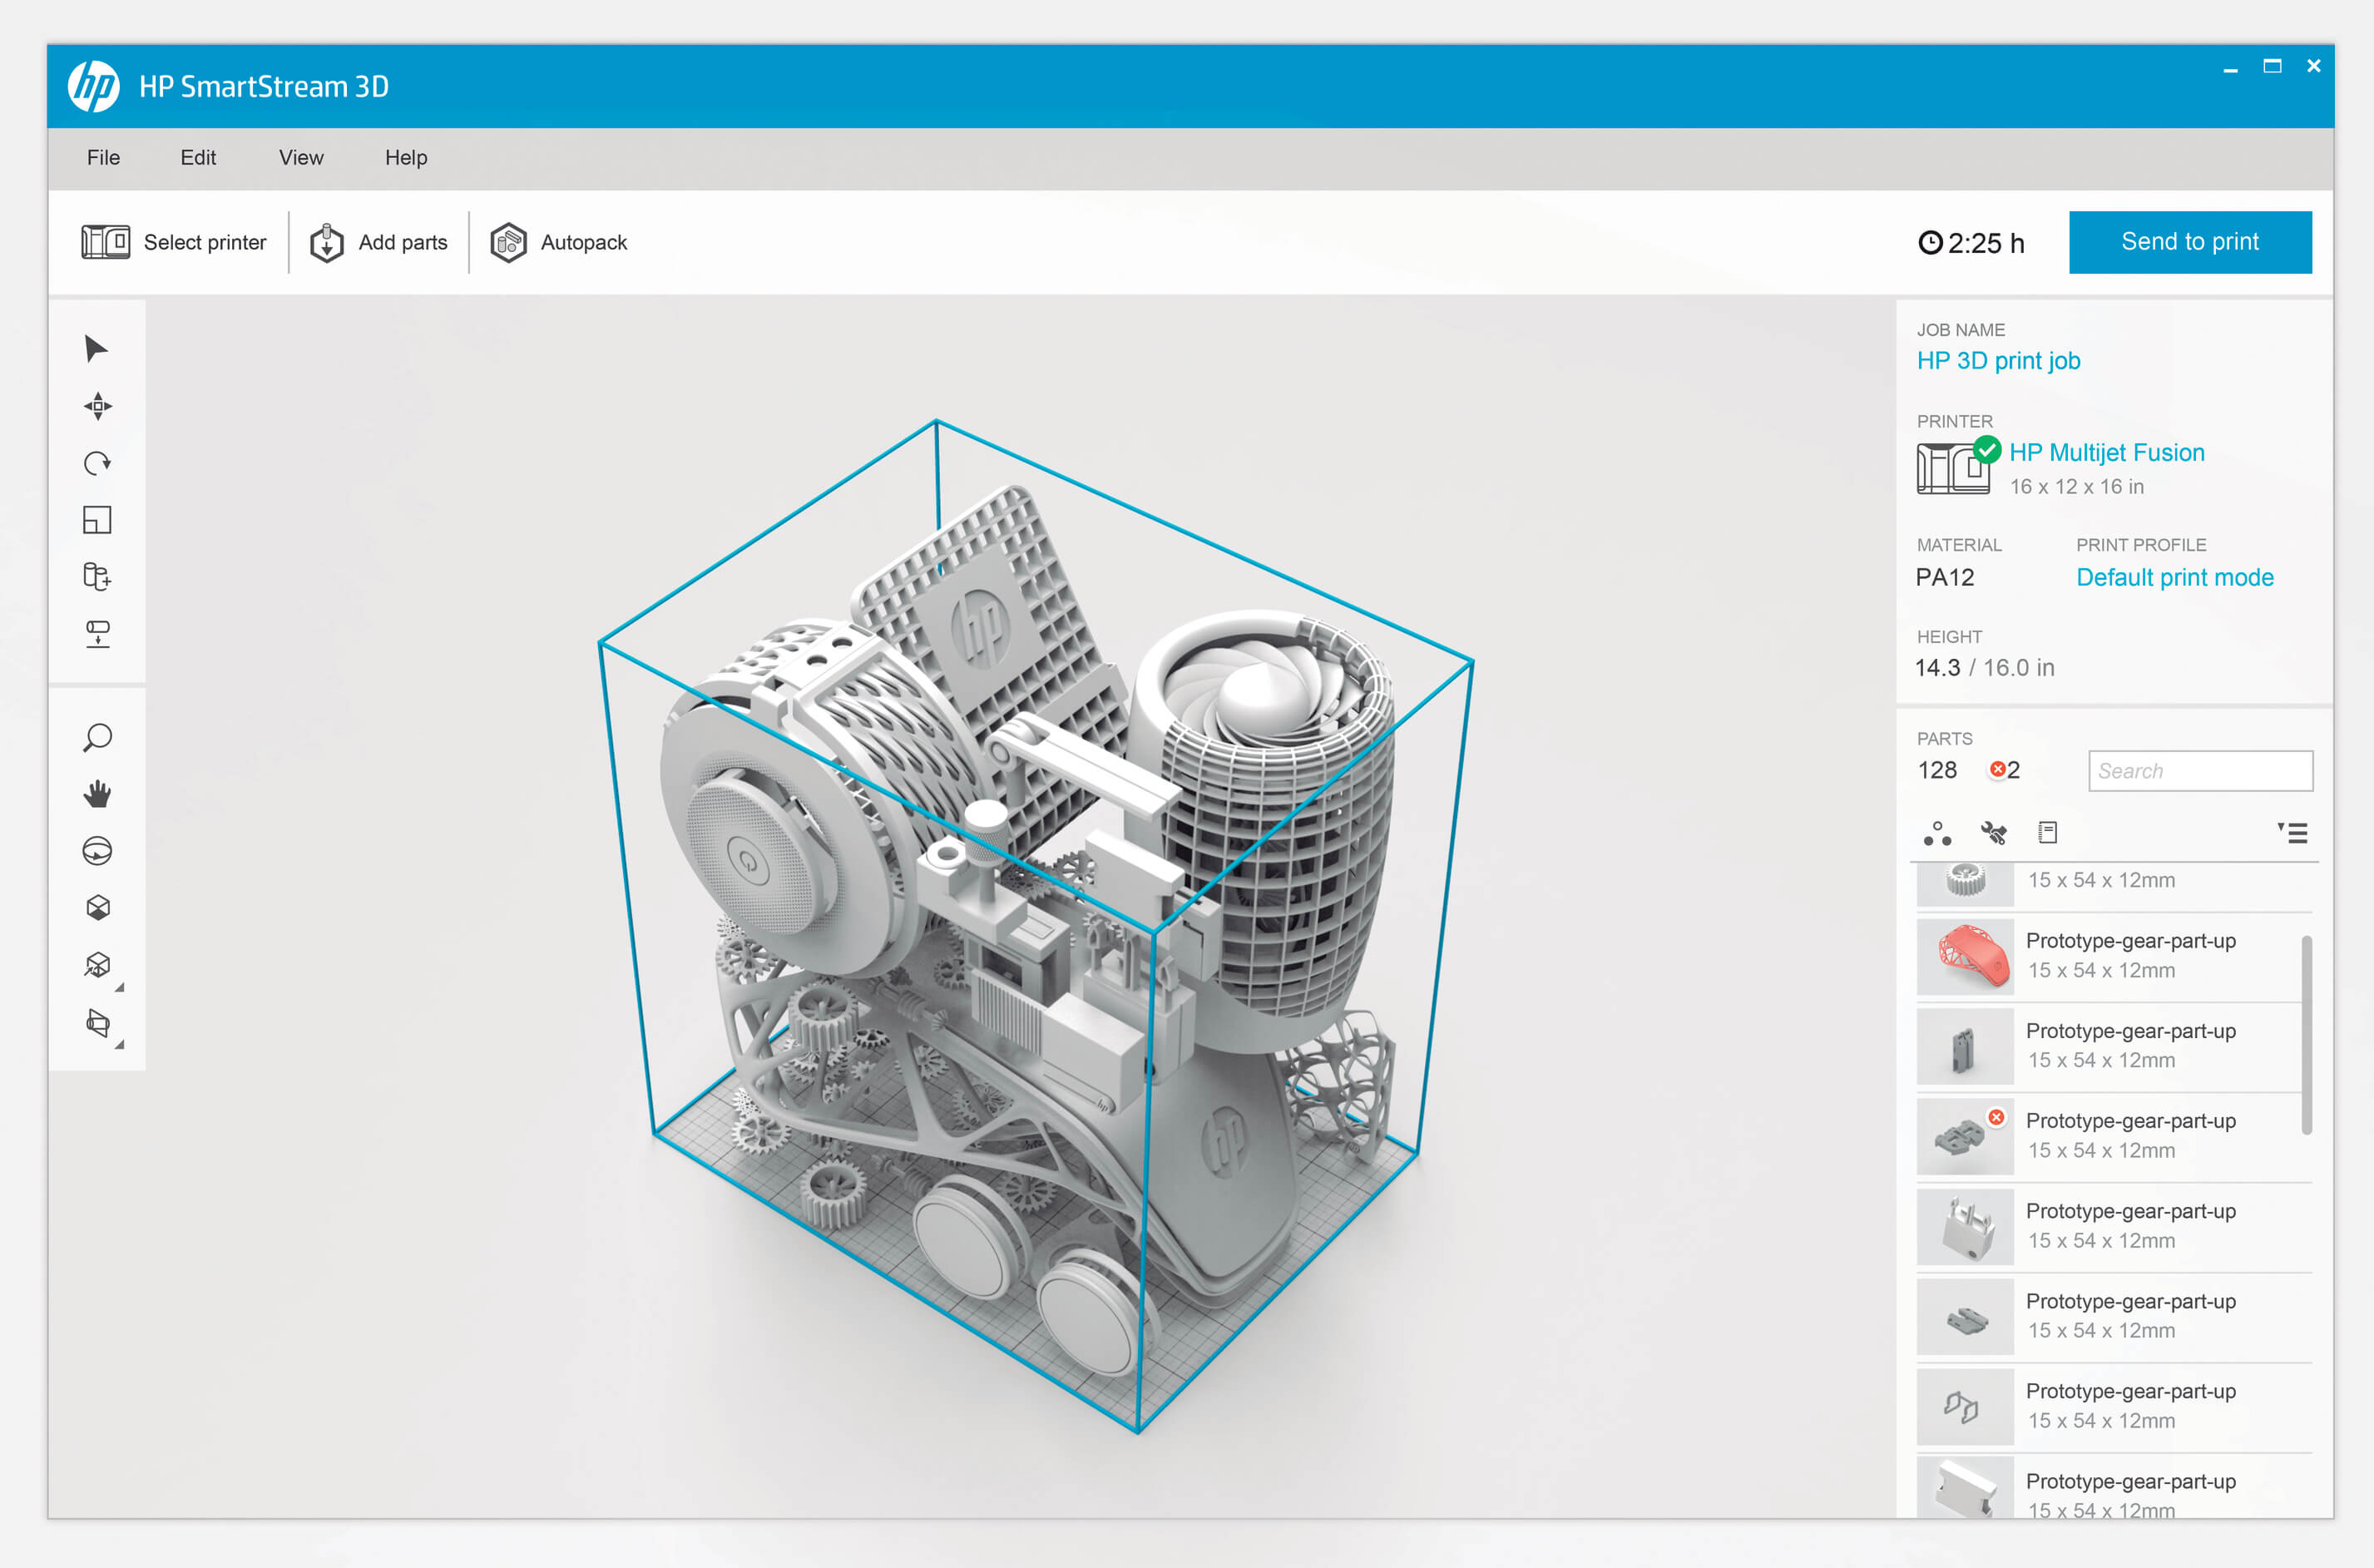Activate the magnifying glass Zoom tool
The height and width of the screenshot is (1568, 2374).
click(97, 738)
